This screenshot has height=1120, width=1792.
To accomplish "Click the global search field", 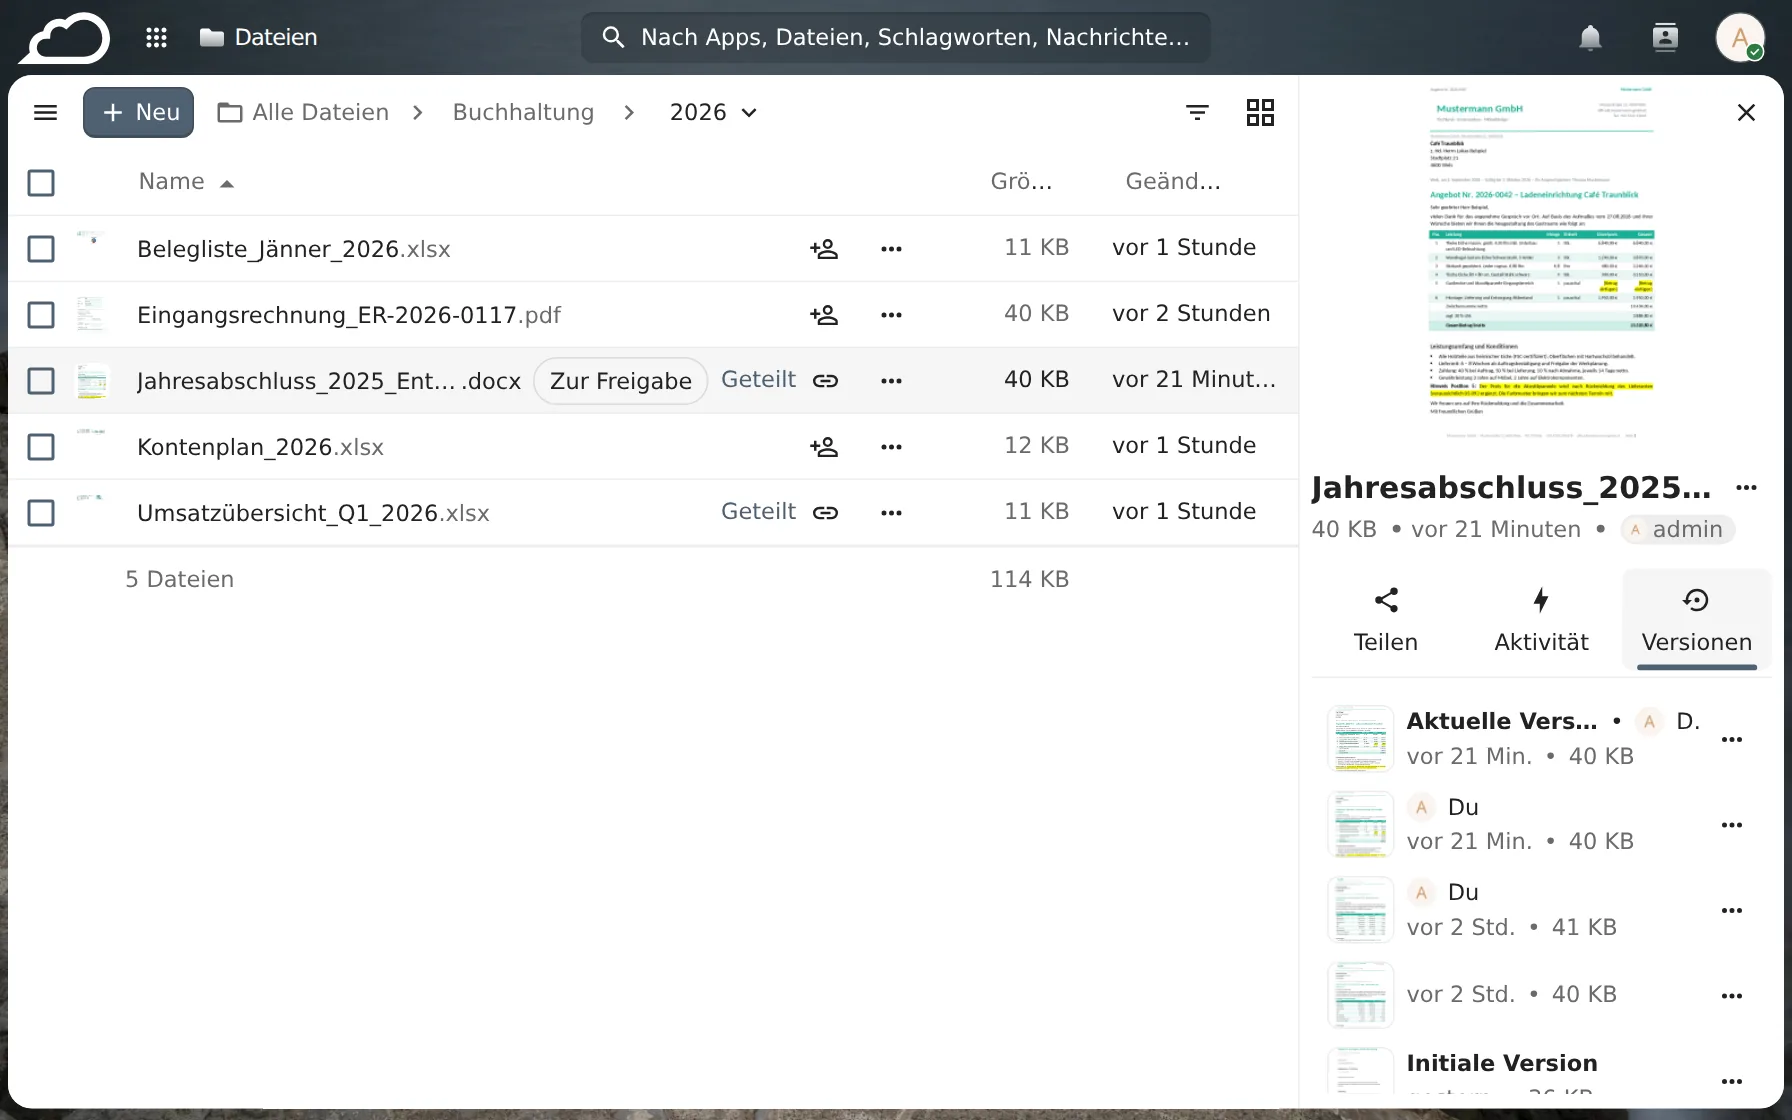I will click(896, 38).
